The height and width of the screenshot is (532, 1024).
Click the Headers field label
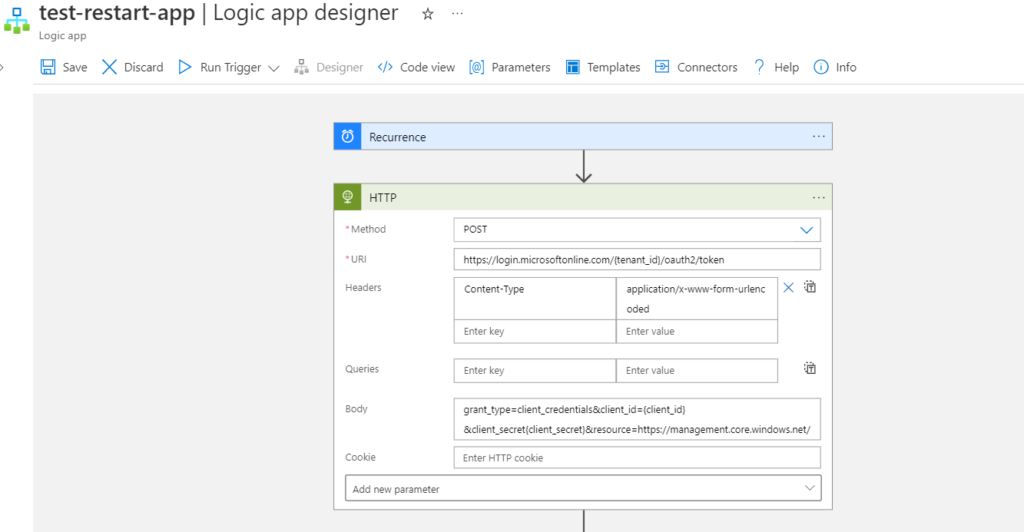point(363,287)
